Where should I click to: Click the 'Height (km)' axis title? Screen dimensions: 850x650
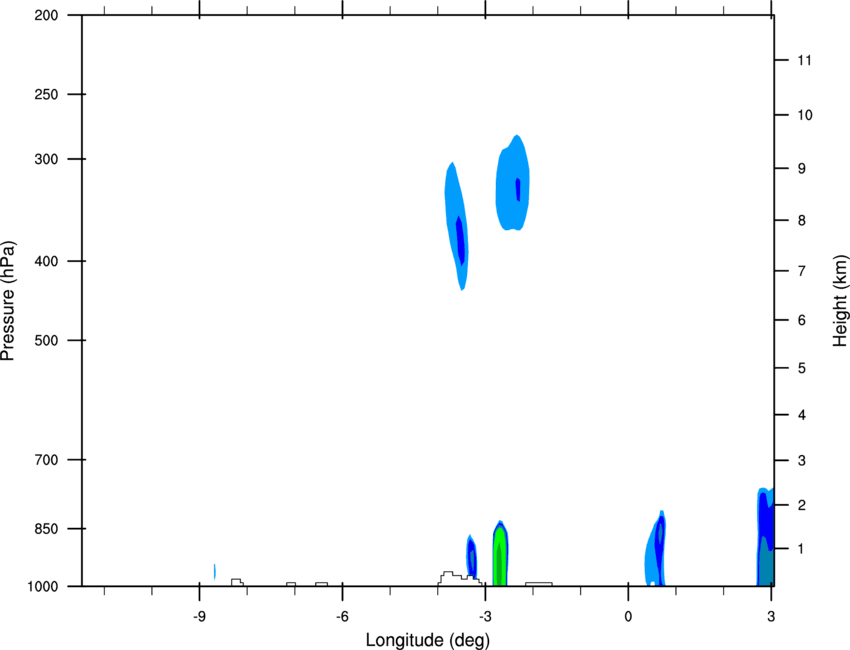840,300
